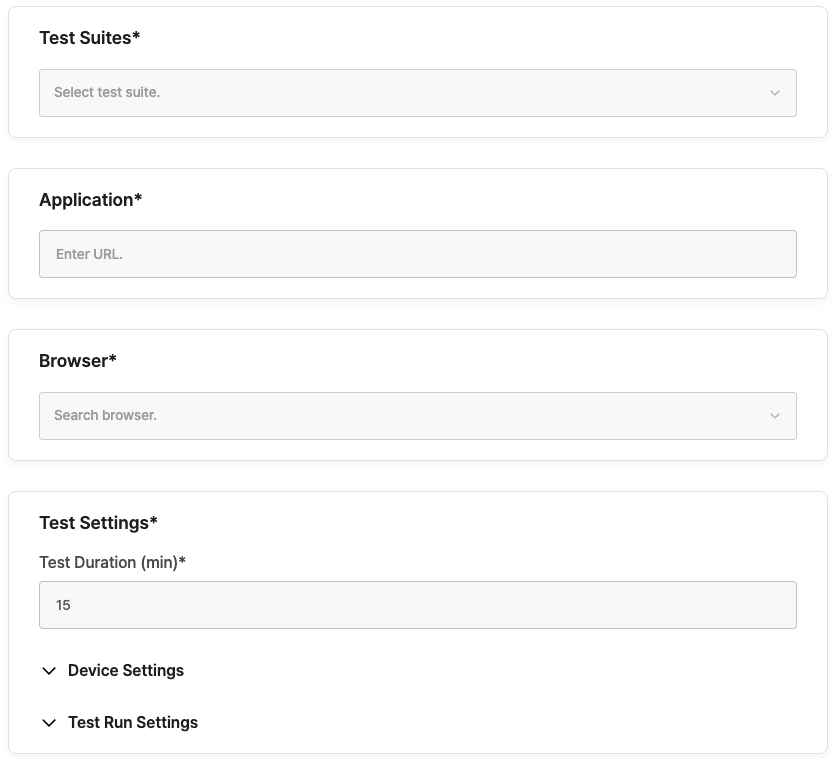Screen dimensions: 838x760
Task: Focus the Test Duration field
Action: pyautogui.click(x=417, y=605)
